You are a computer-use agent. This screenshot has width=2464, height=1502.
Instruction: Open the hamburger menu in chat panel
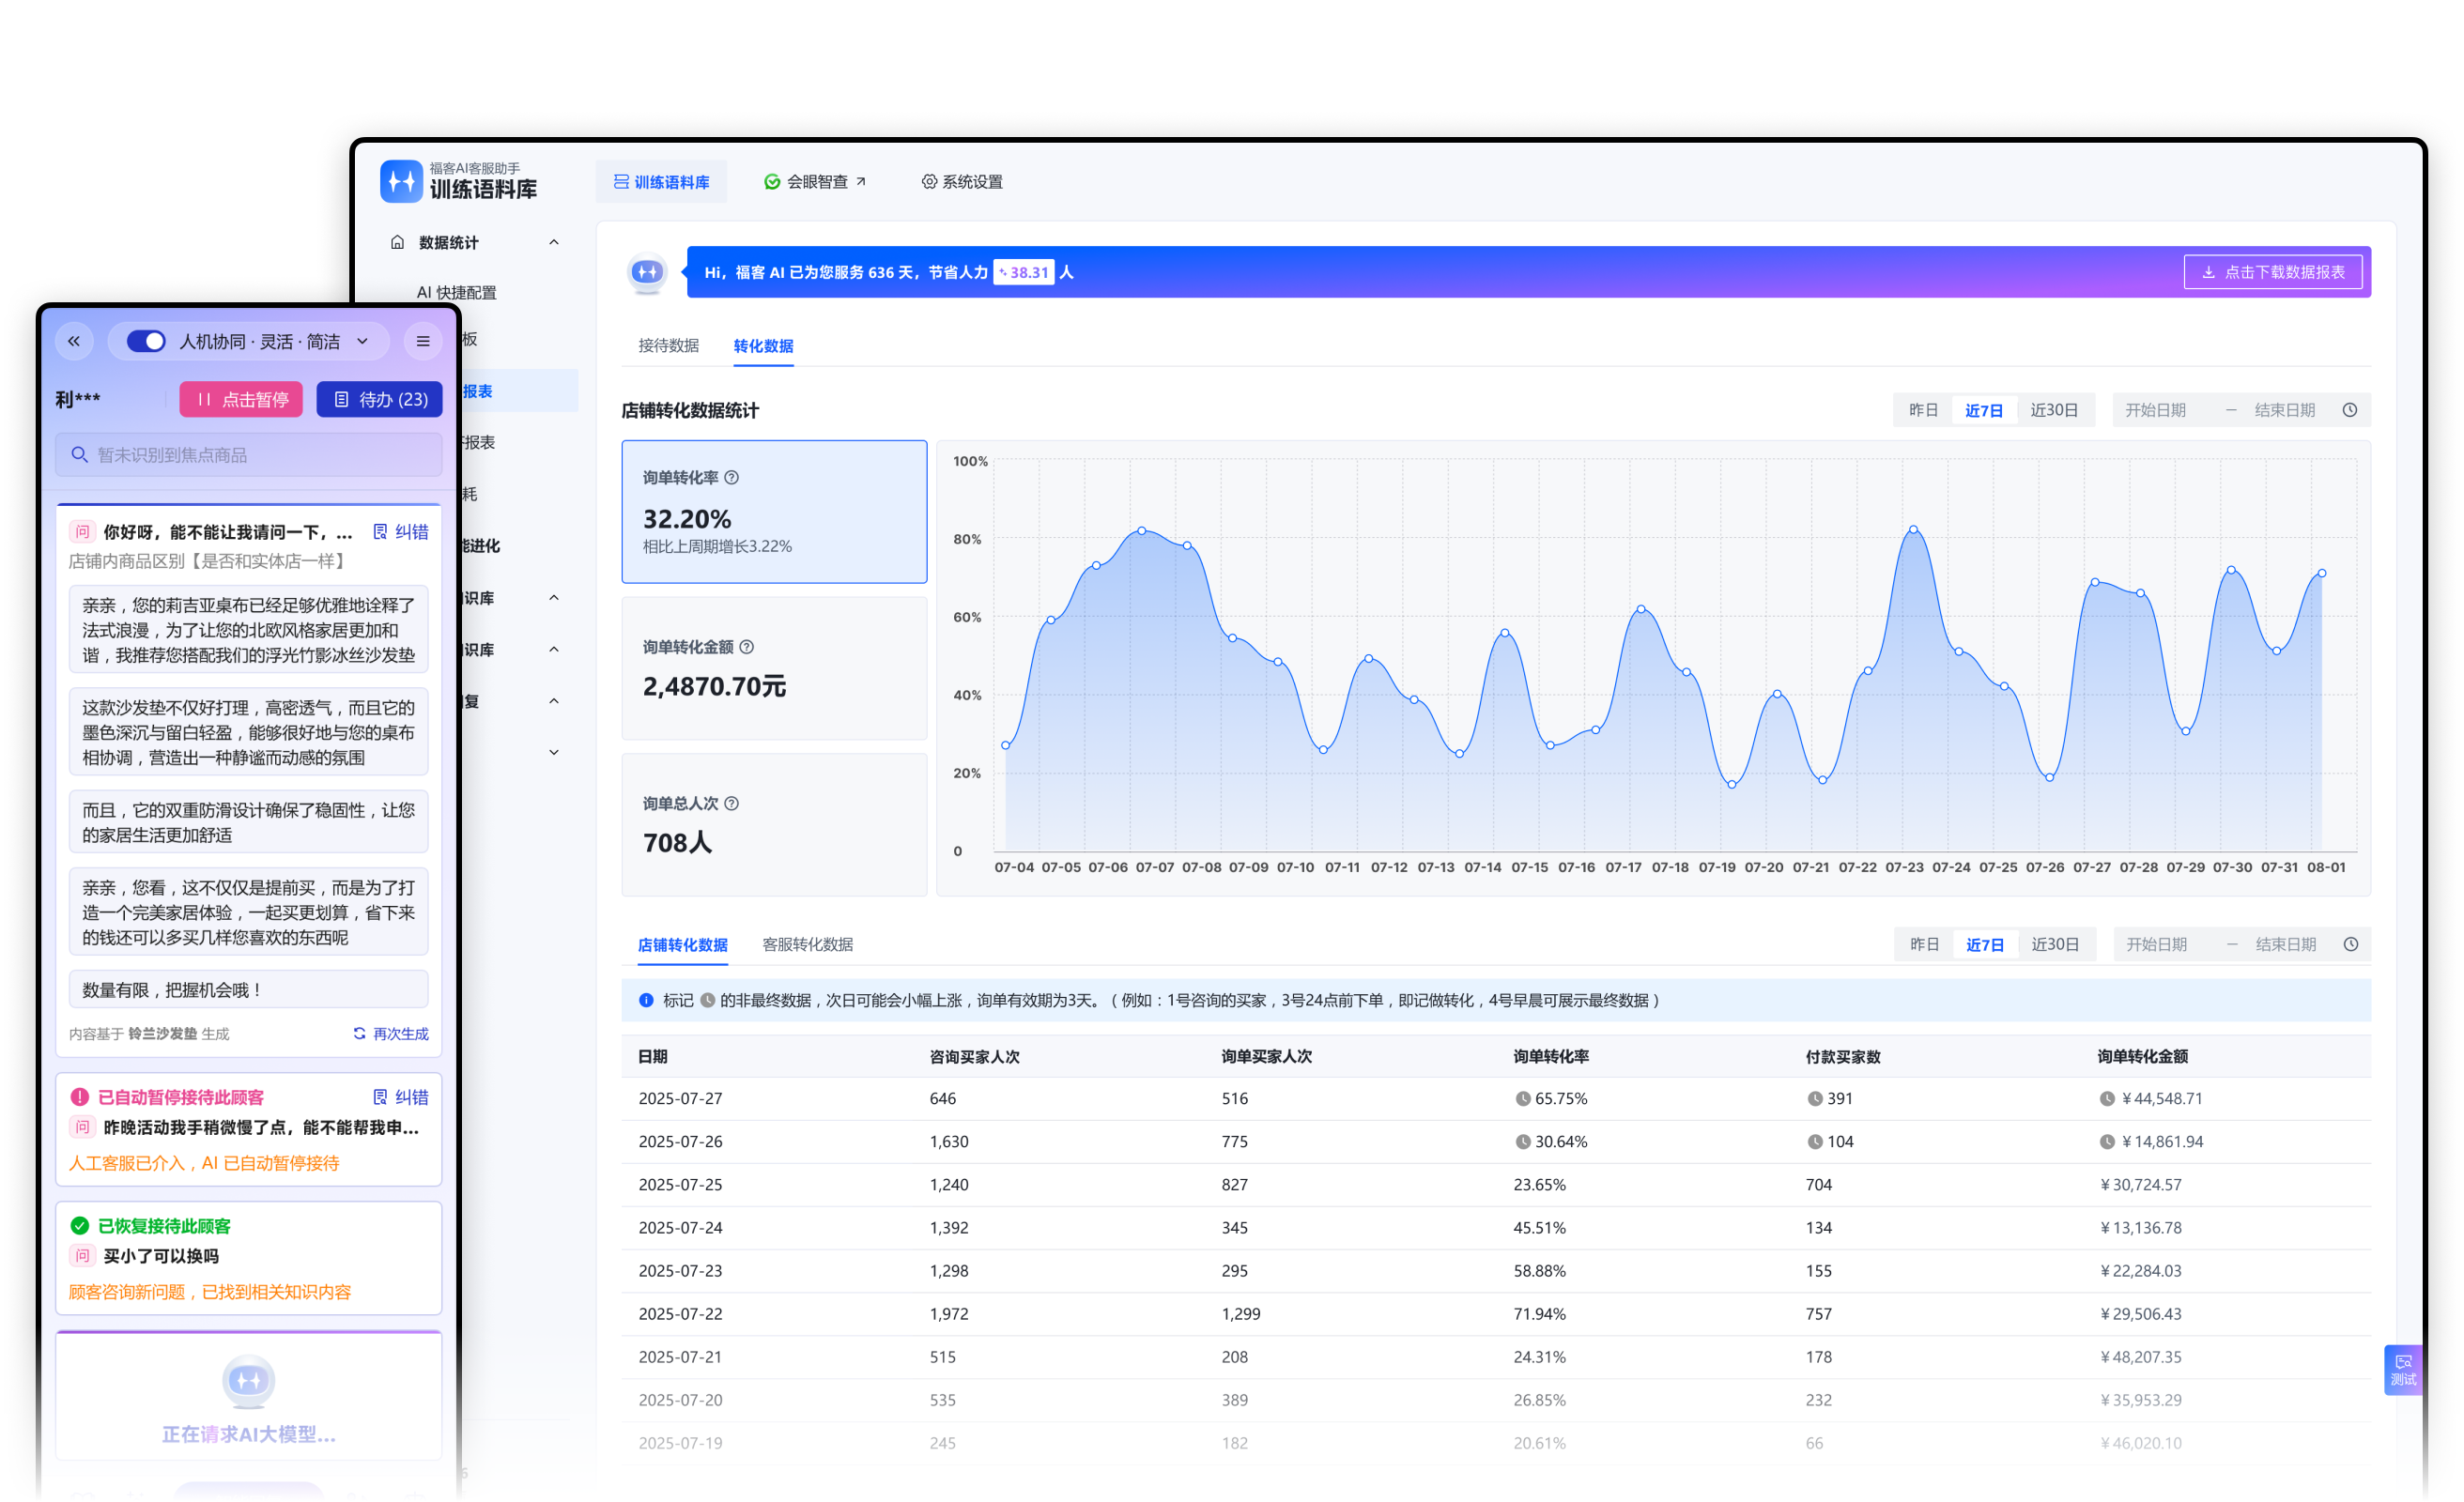click(423, 342)
